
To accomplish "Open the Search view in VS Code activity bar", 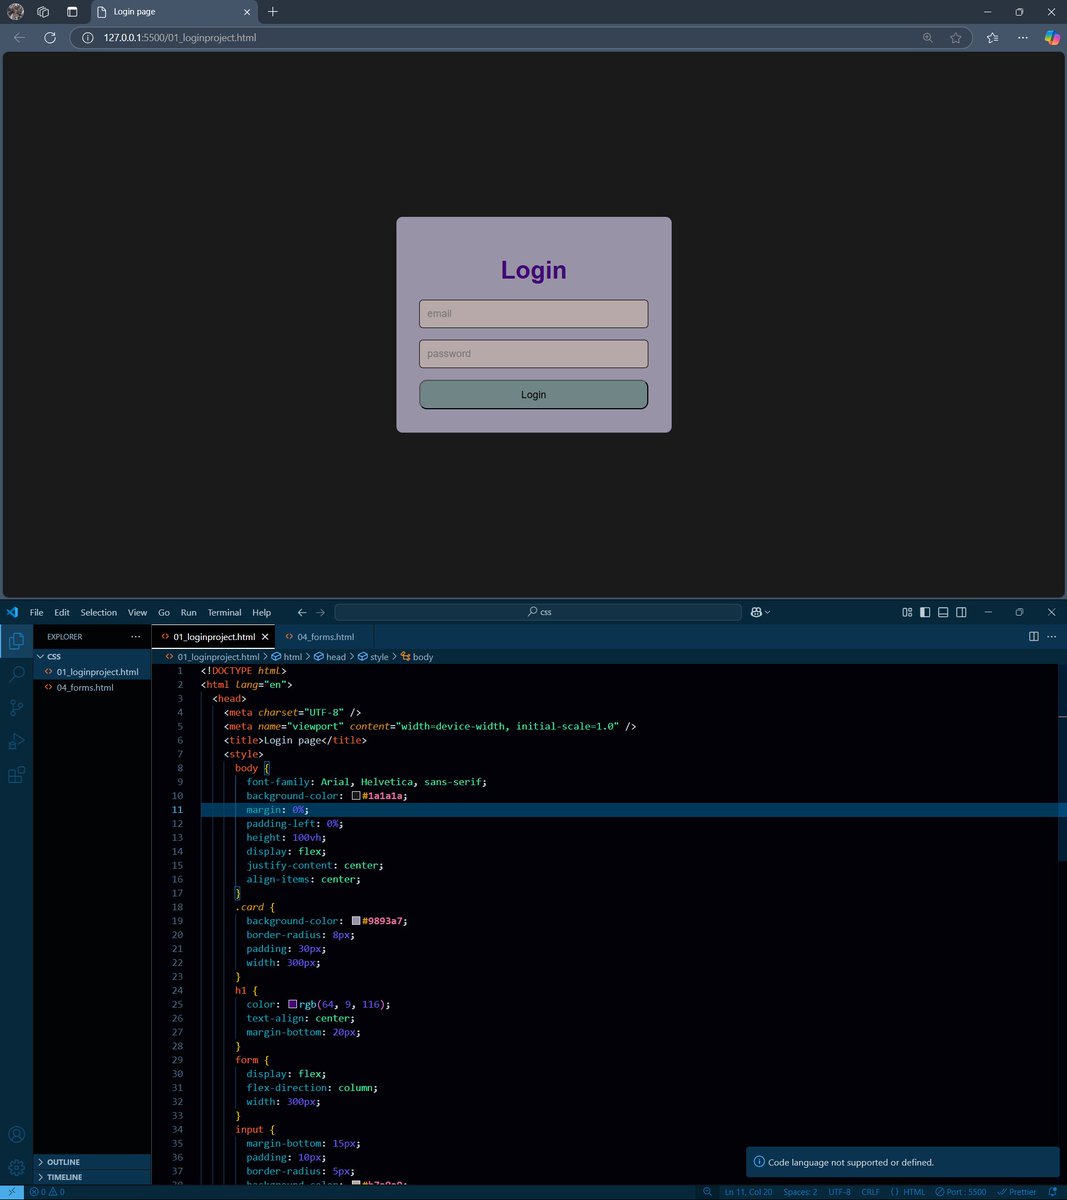I will click(x=16, y=675).
